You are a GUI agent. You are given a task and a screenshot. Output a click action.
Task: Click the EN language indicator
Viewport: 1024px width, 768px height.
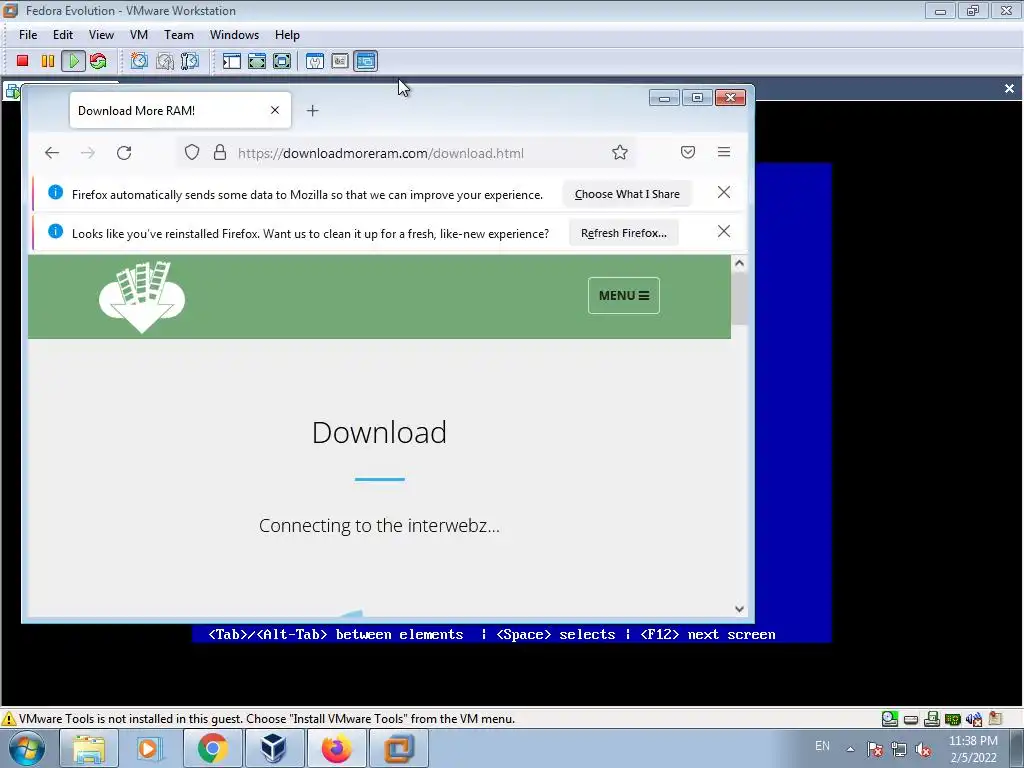pos(822,746)
